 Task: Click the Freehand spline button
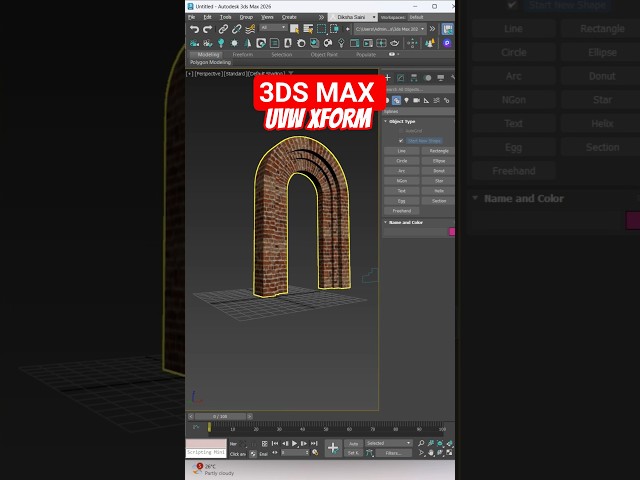(402, 211)
